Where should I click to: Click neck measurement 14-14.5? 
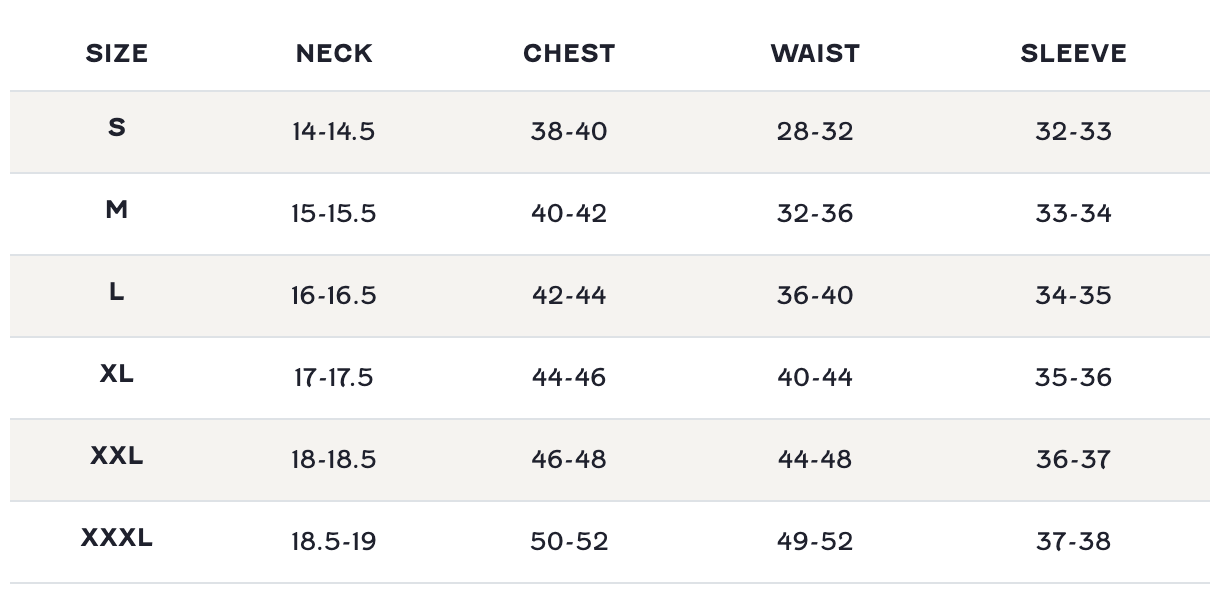pyautogui.click(x=334, y=132)
